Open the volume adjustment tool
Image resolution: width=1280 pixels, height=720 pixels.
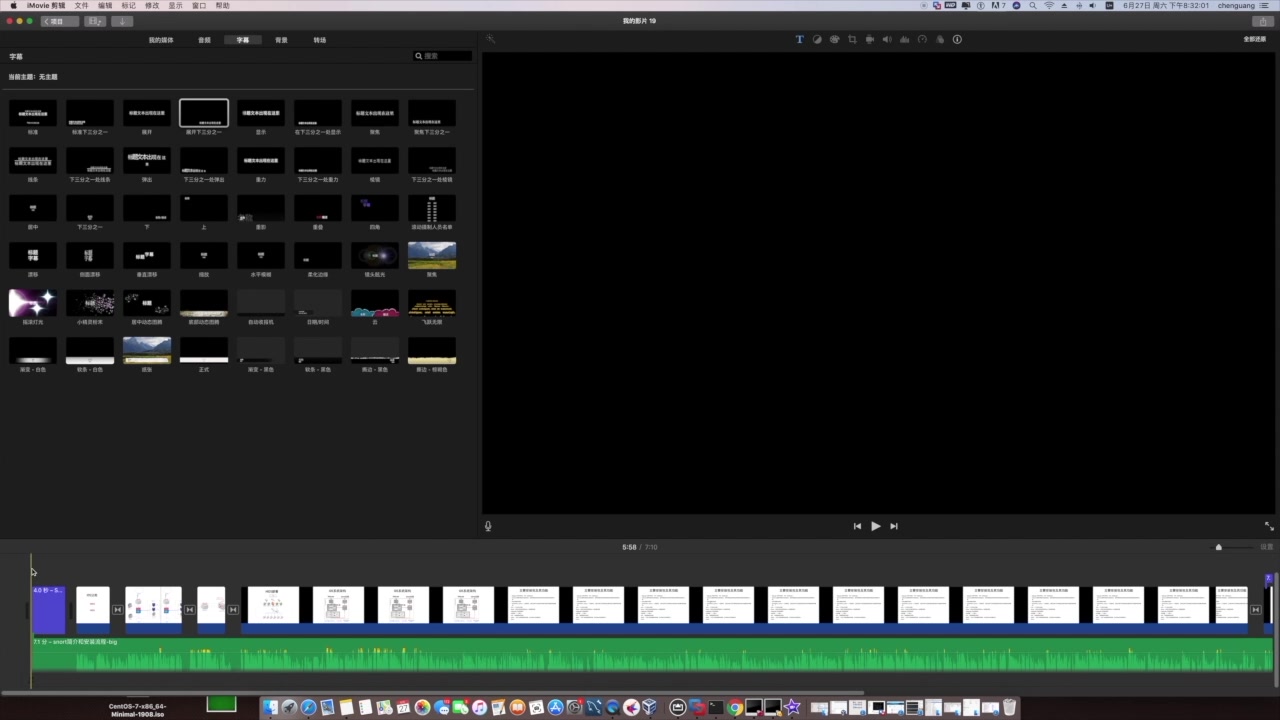tap(887, 40)
